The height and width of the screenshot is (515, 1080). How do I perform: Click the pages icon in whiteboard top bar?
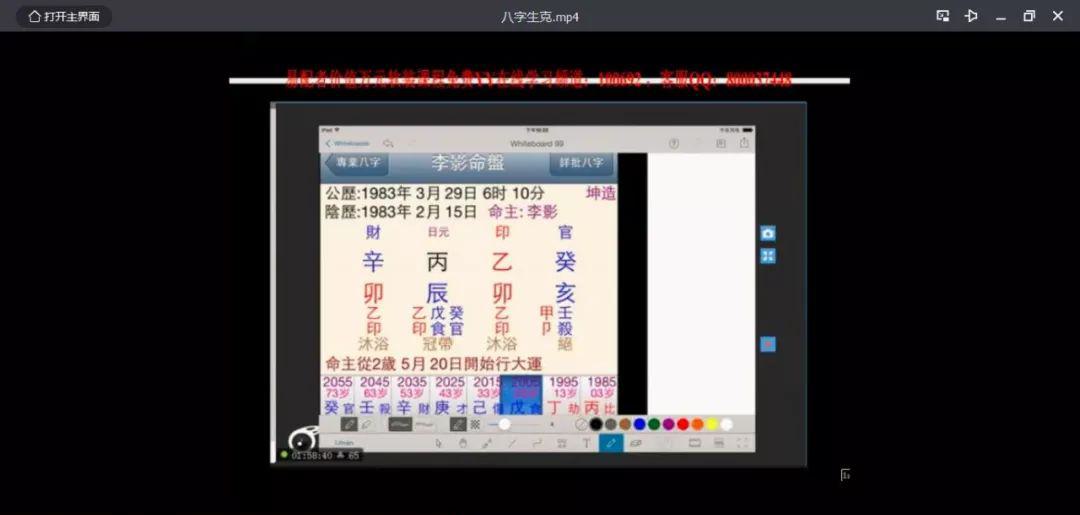(x=721, y=143)
